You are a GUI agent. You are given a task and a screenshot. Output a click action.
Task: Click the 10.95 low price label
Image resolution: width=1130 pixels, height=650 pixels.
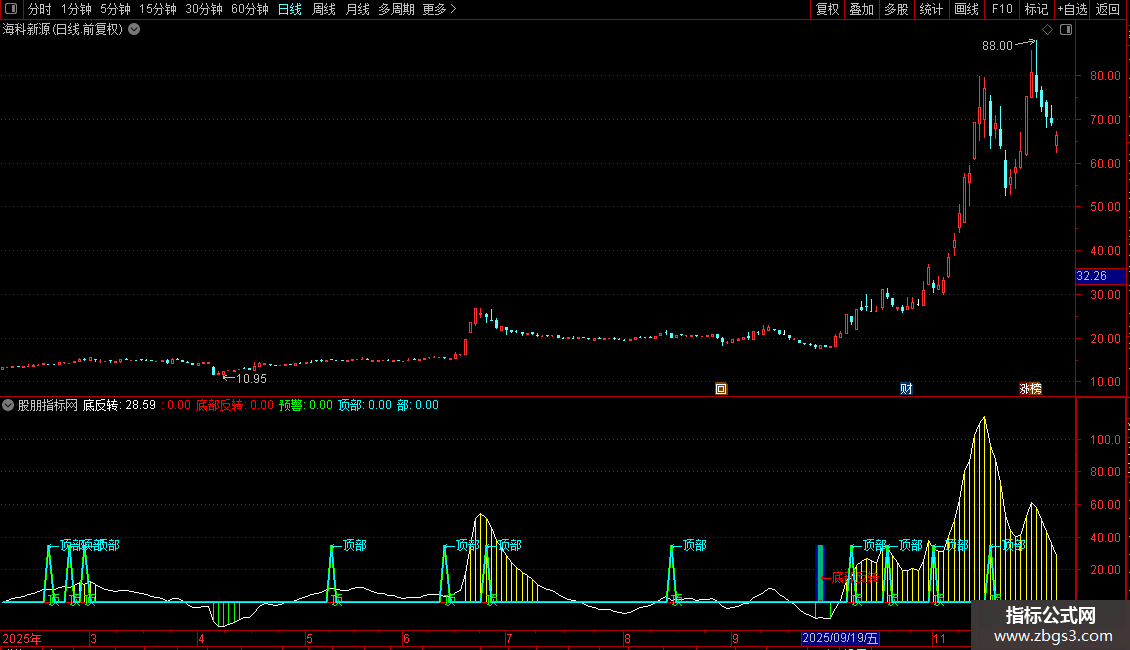point(252,378)
